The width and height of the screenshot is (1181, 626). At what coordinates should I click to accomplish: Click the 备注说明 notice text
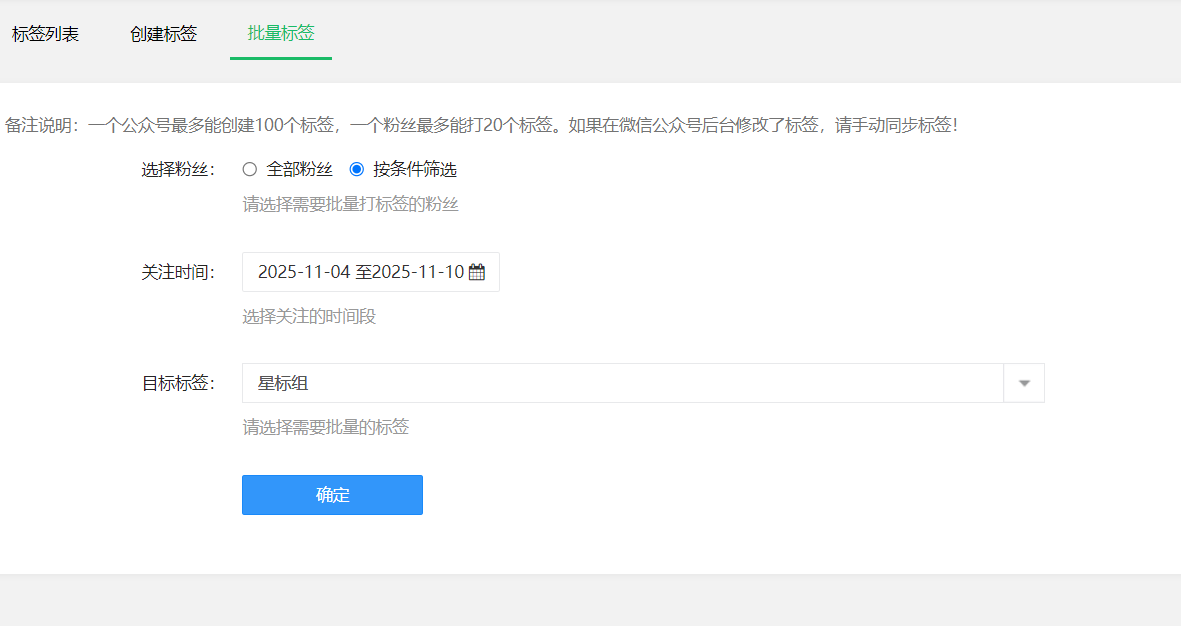(481, 125)
